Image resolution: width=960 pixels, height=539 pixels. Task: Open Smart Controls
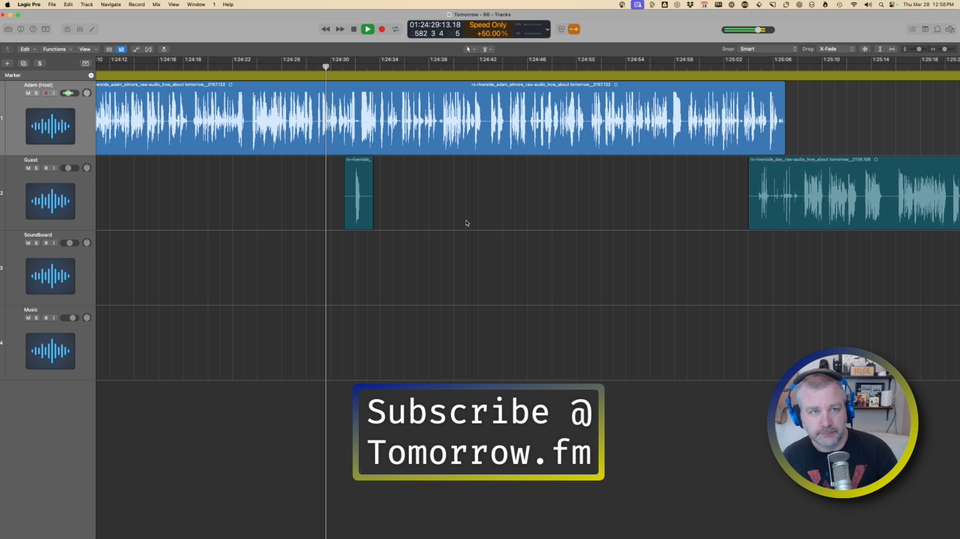coord(67,29)
